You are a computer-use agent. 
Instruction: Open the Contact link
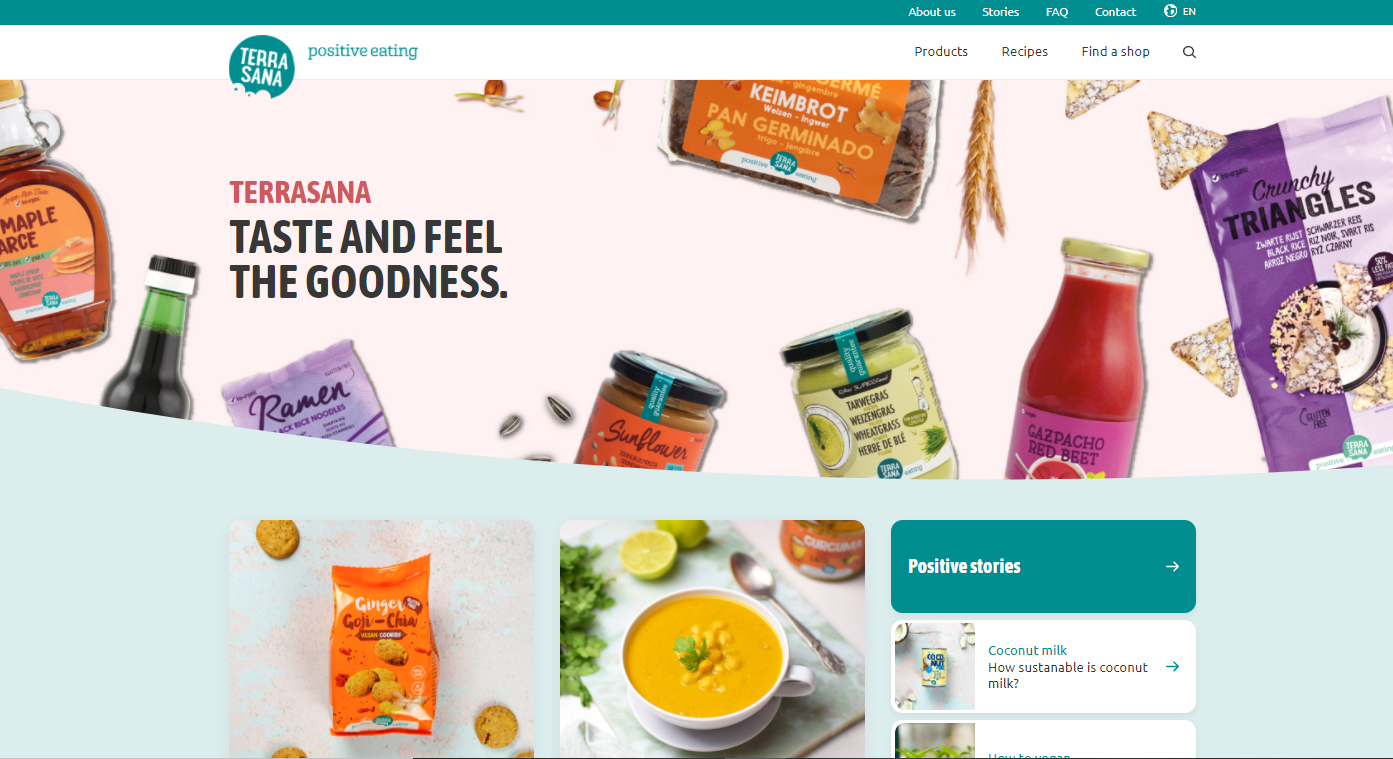click(1115, 12)
